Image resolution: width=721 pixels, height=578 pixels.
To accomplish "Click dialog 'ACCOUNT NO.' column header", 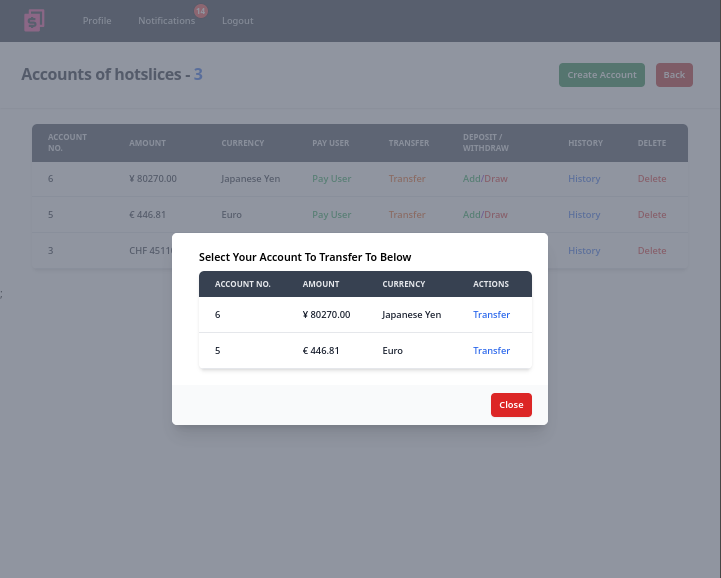I will [x=243, y=284].
